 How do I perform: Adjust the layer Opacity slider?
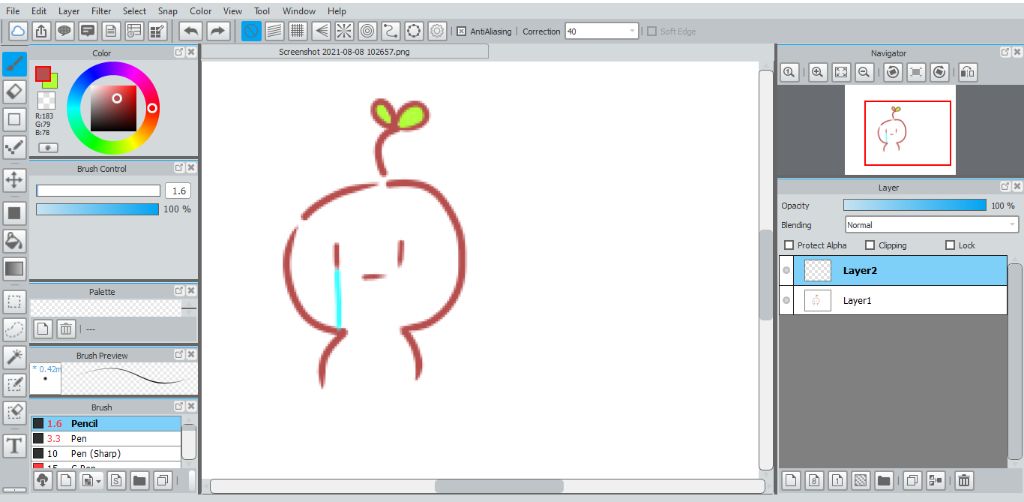pyautogui.click(x=914, y=205)
